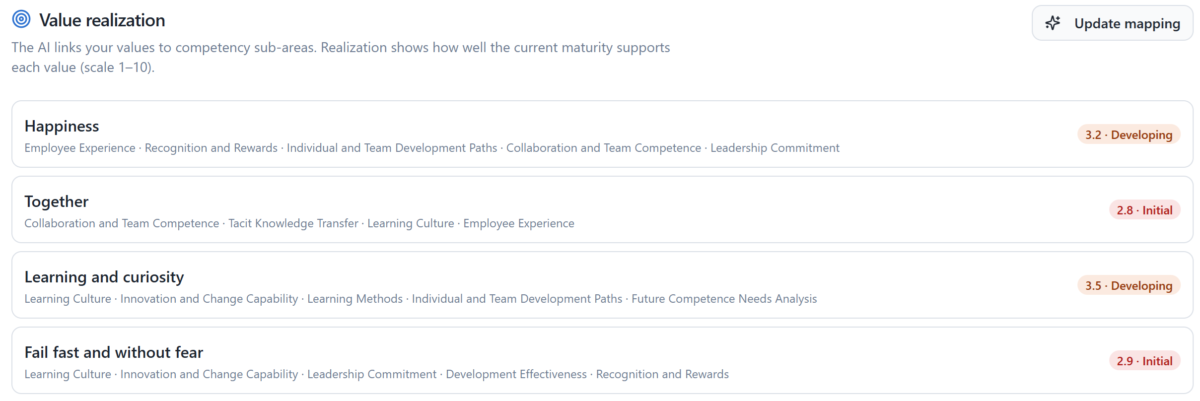Viewport: 1200px width, 401px height.
Task: Click the 2.8 · Initial badge
Action: pyautogui.click(x=1145, y=210)
